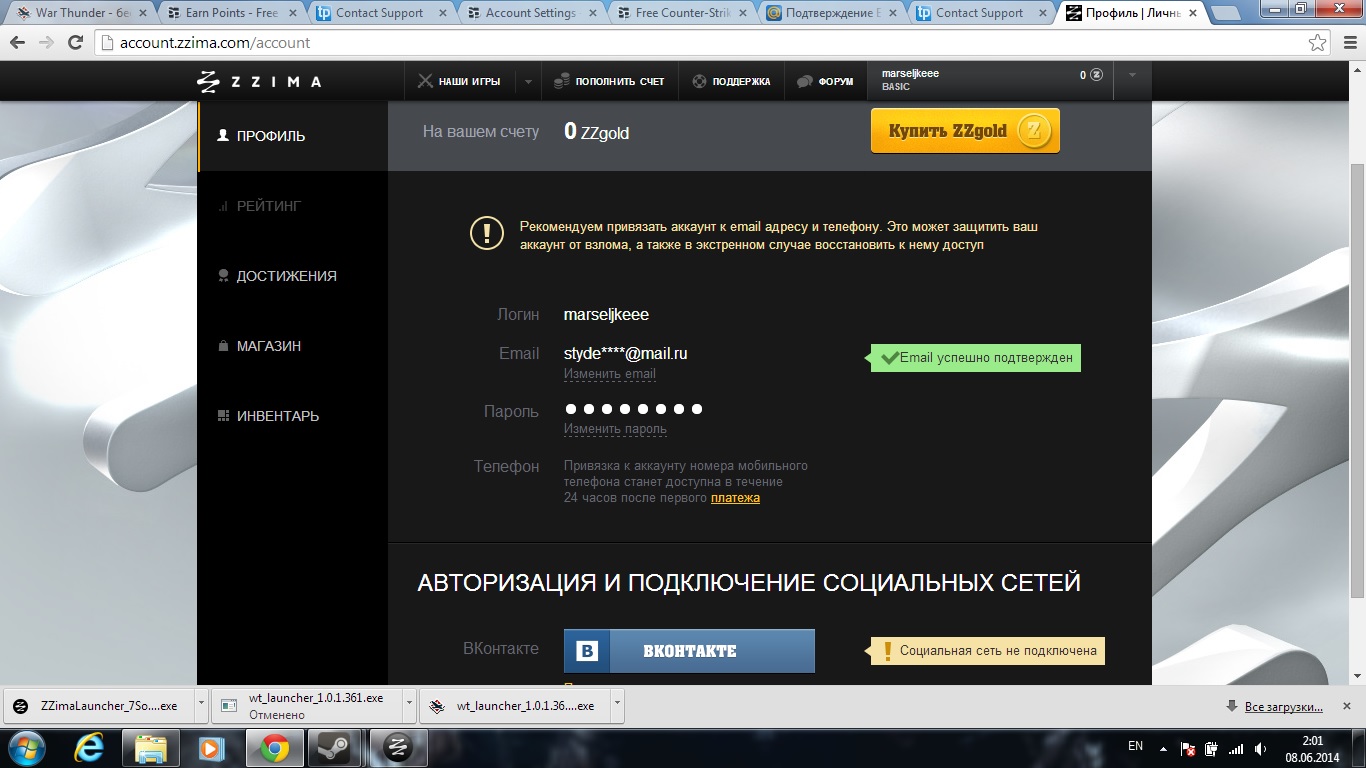Open Steam from the taskbar
Screen dimensions: 1366x768
(x=335, y=747)
